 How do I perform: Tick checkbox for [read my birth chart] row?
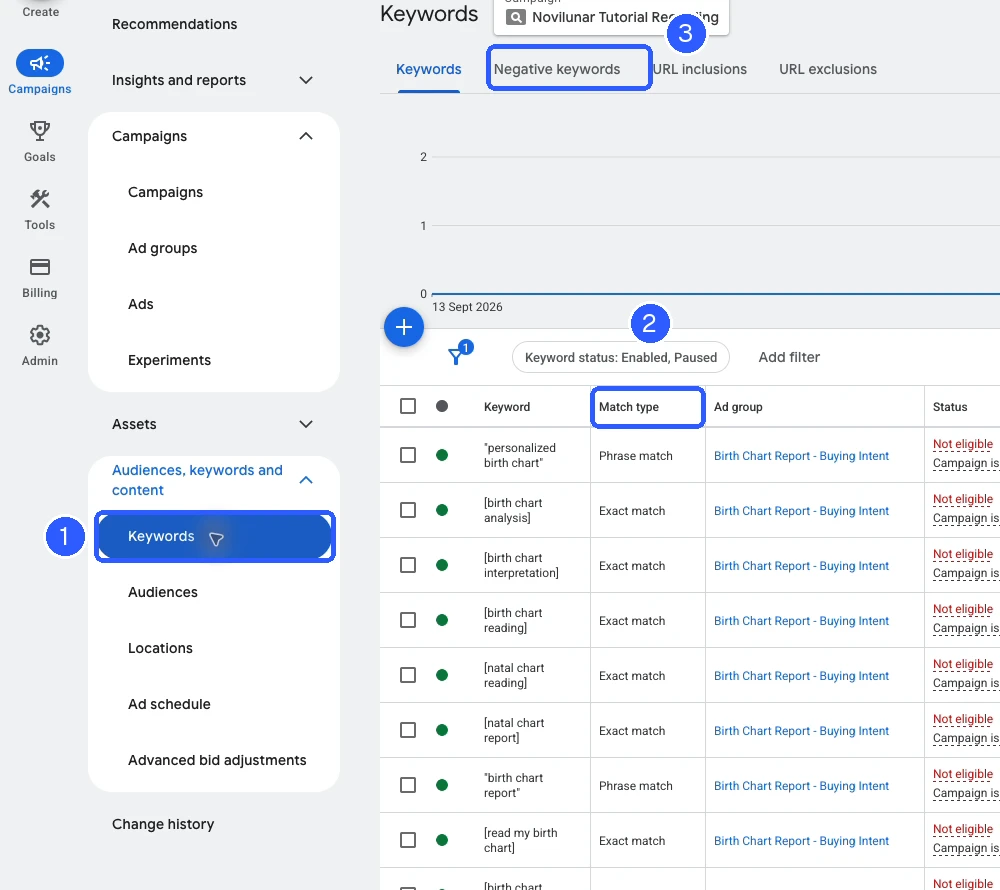click(x=408, y=840)
